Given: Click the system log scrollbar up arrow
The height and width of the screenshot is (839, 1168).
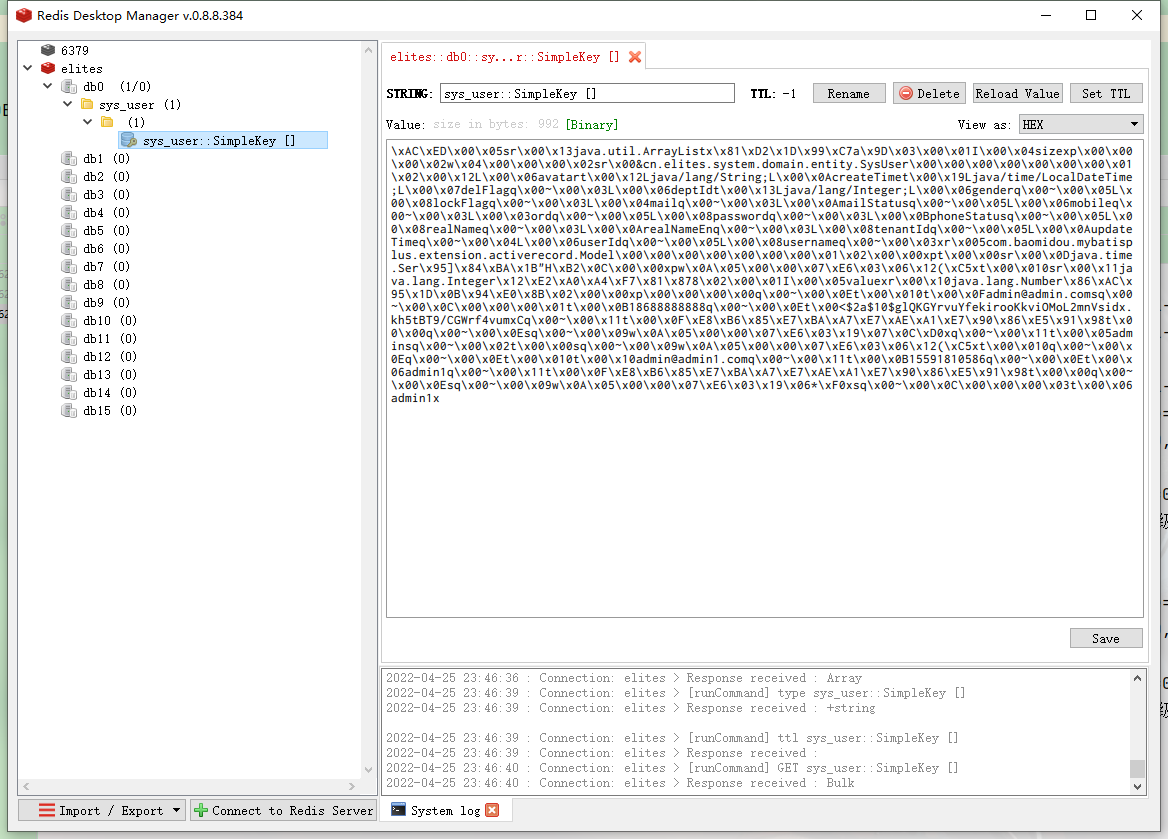Looking at the screenshot, I should [1137, 677].
